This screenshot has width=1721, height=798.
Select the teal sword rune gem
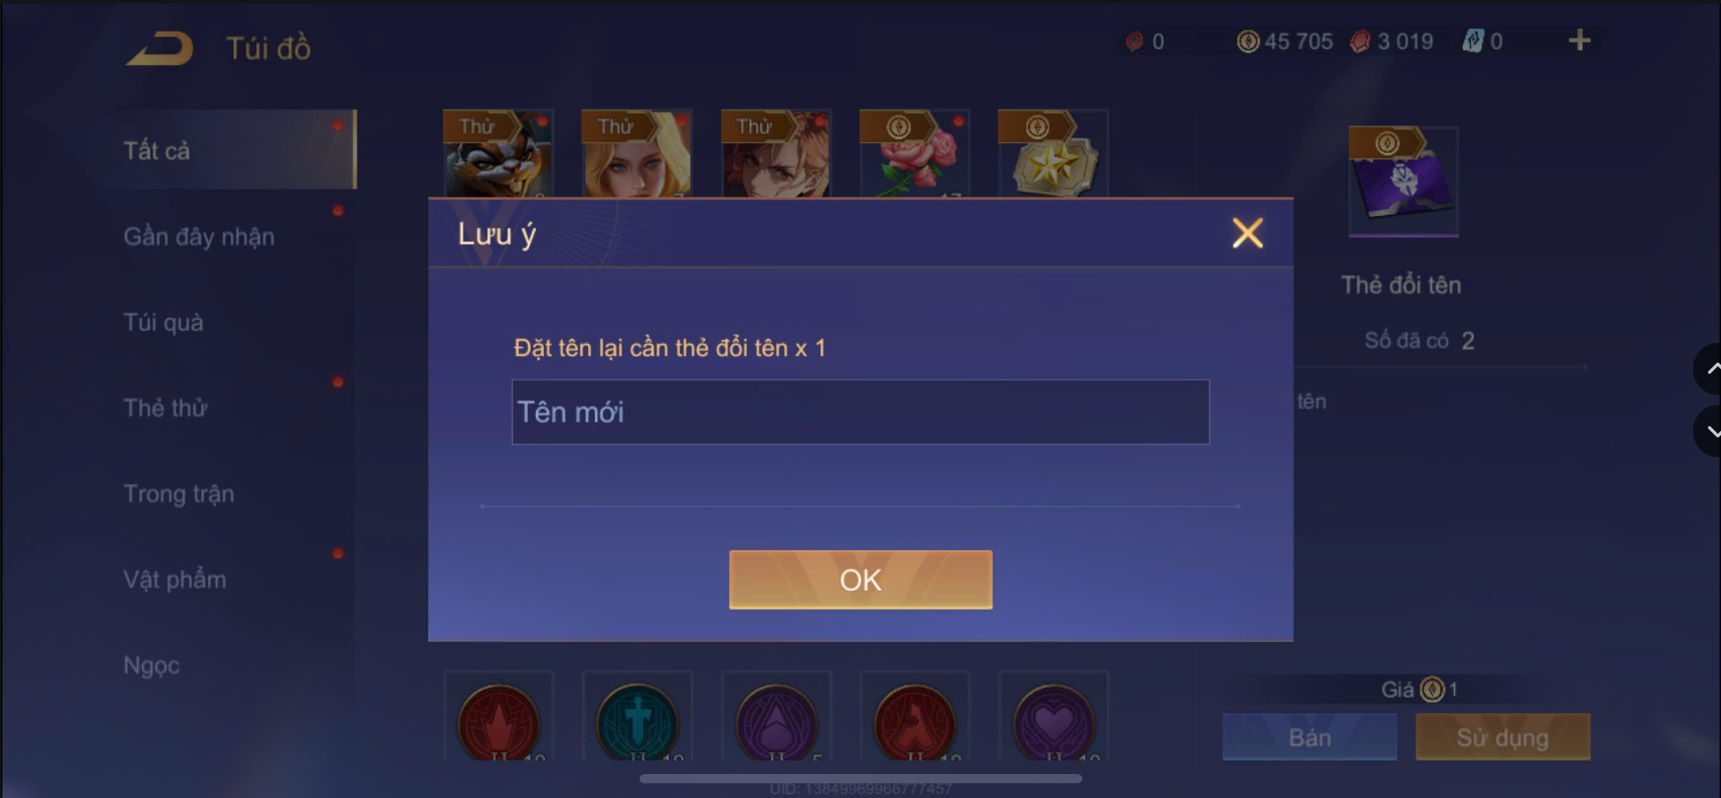click(637, 720)
